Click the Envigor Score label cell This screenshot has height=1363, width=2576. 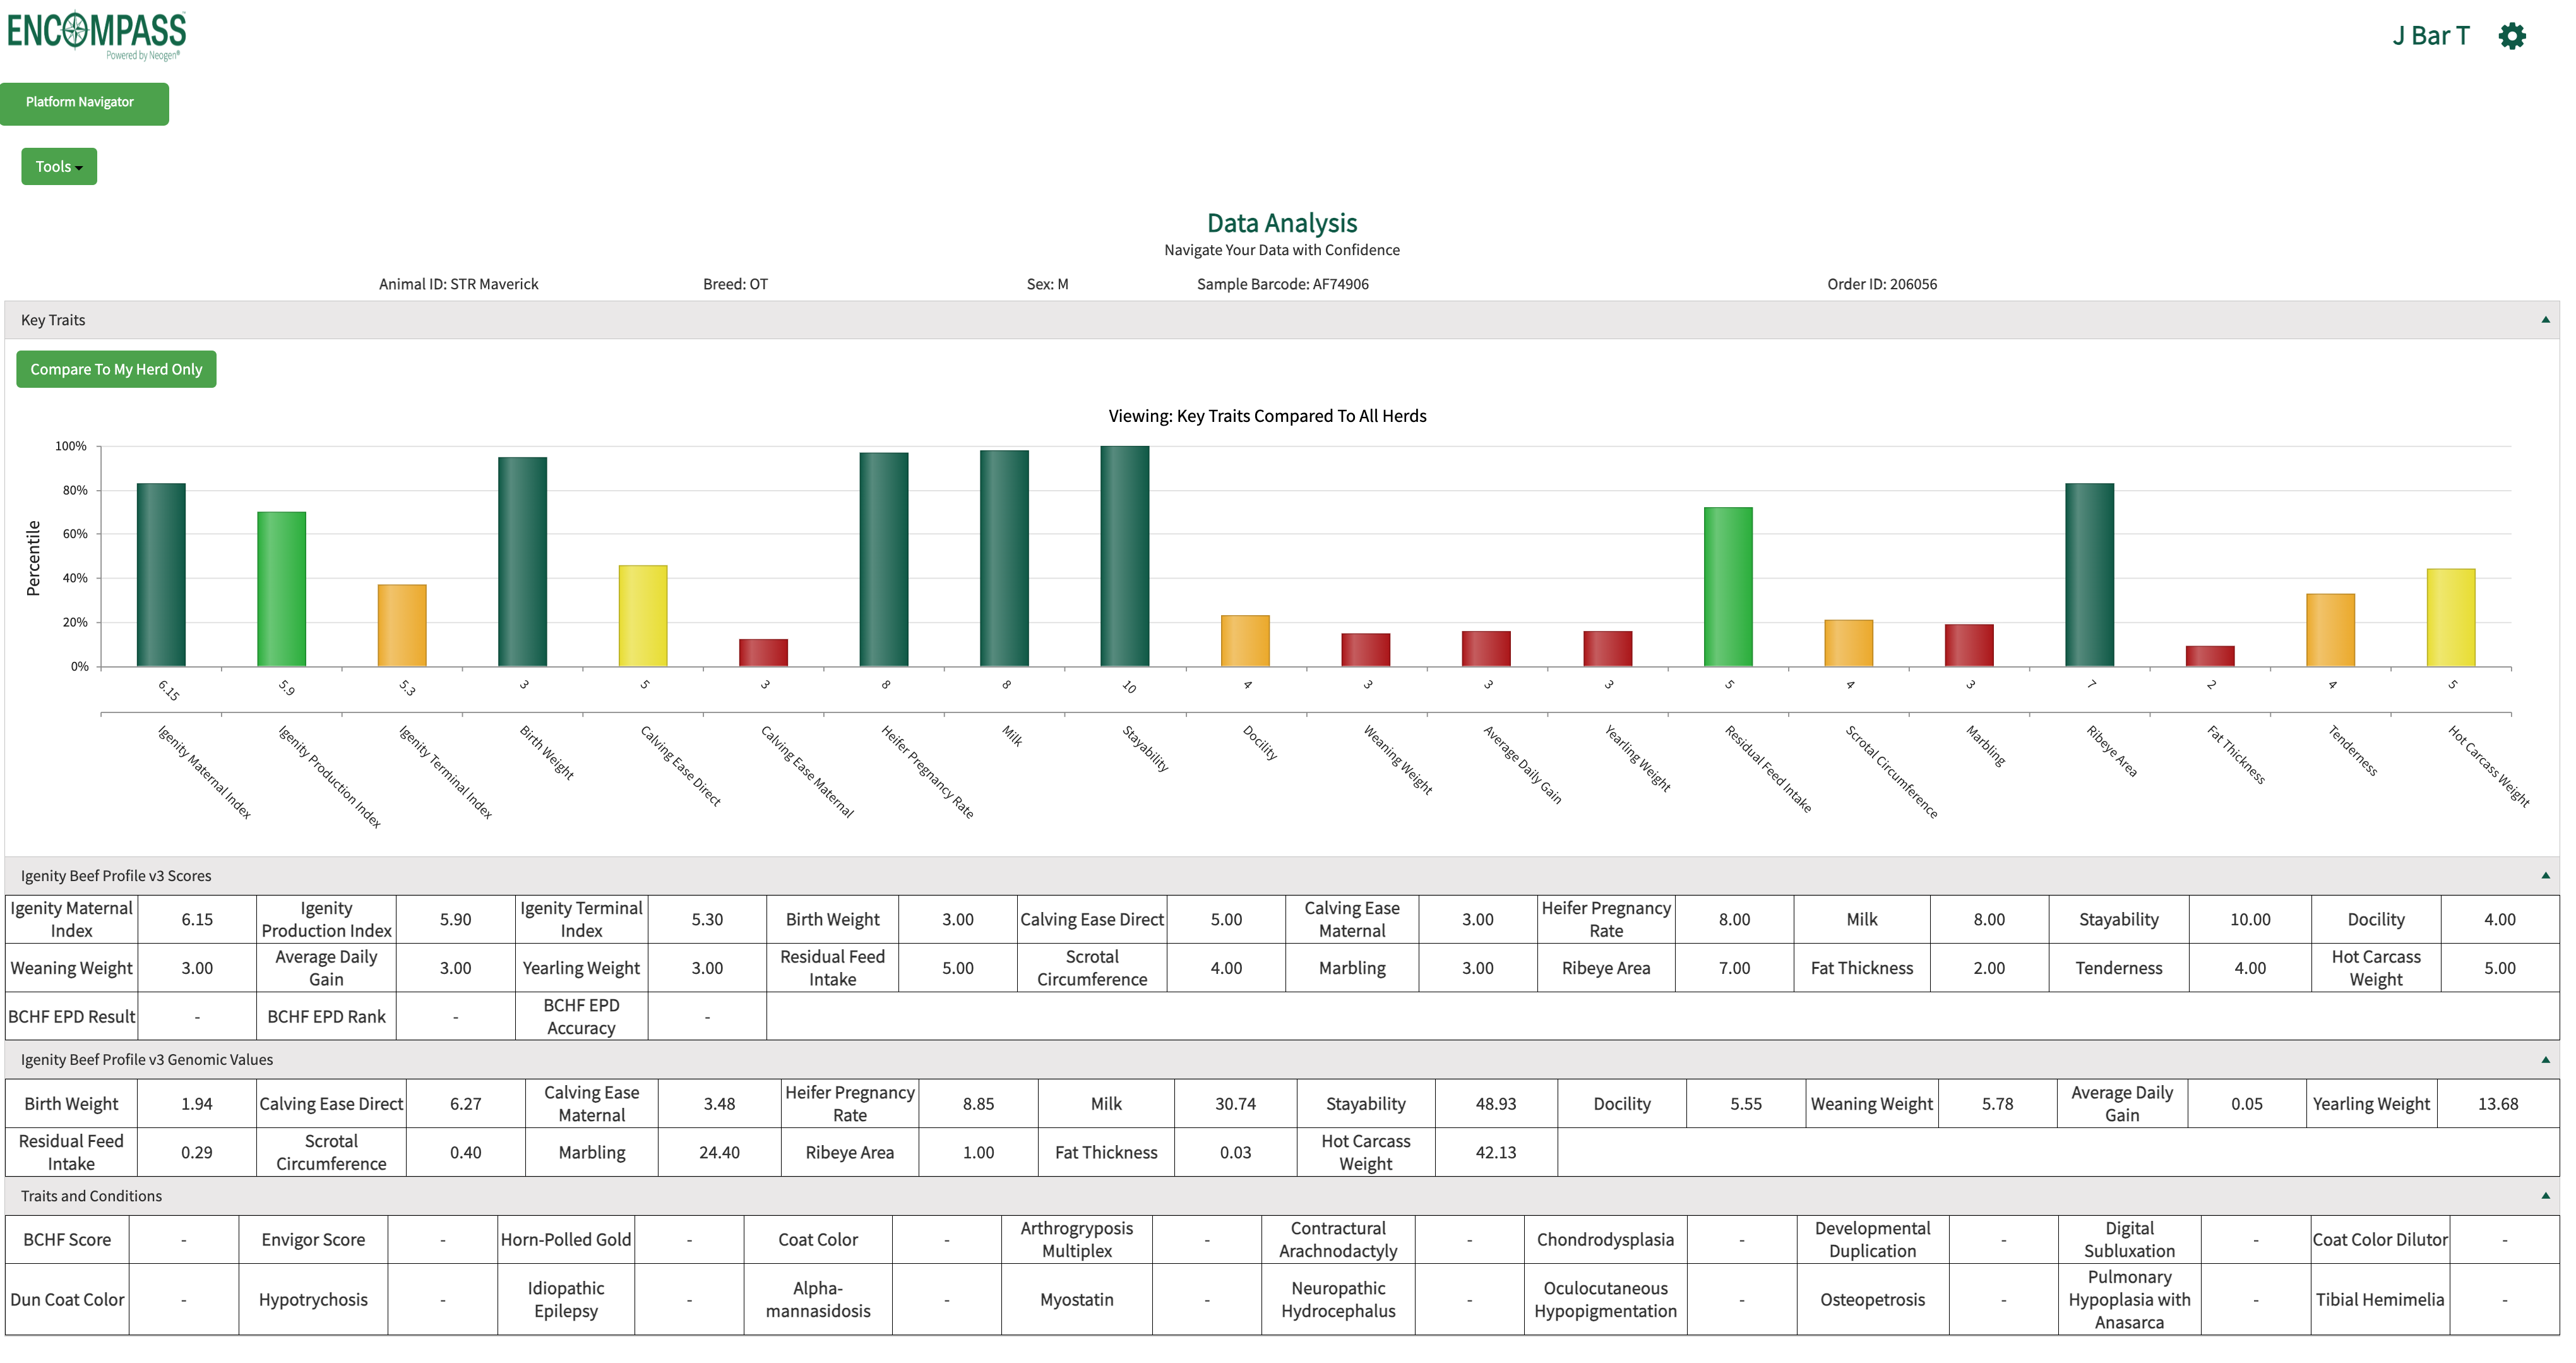point(313,1239)
